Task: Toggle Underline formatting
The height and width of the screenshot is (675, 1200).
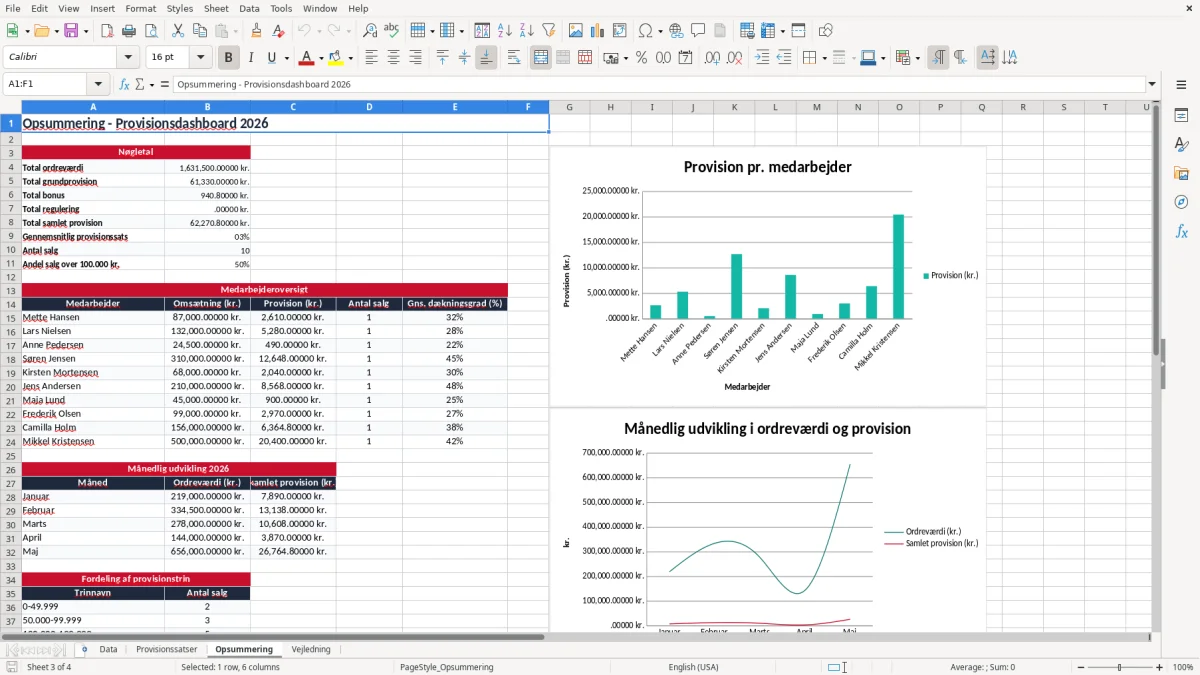Action: (x=271, y=58)
